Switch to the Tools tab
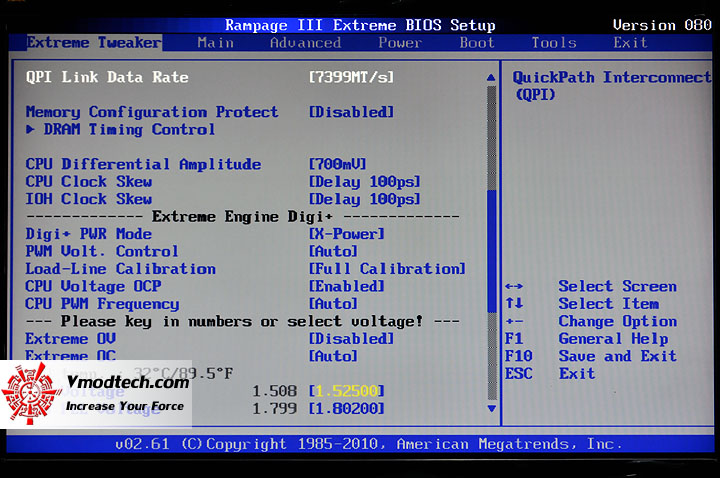This screenshot has height=478, width=720. coord(554,43)
